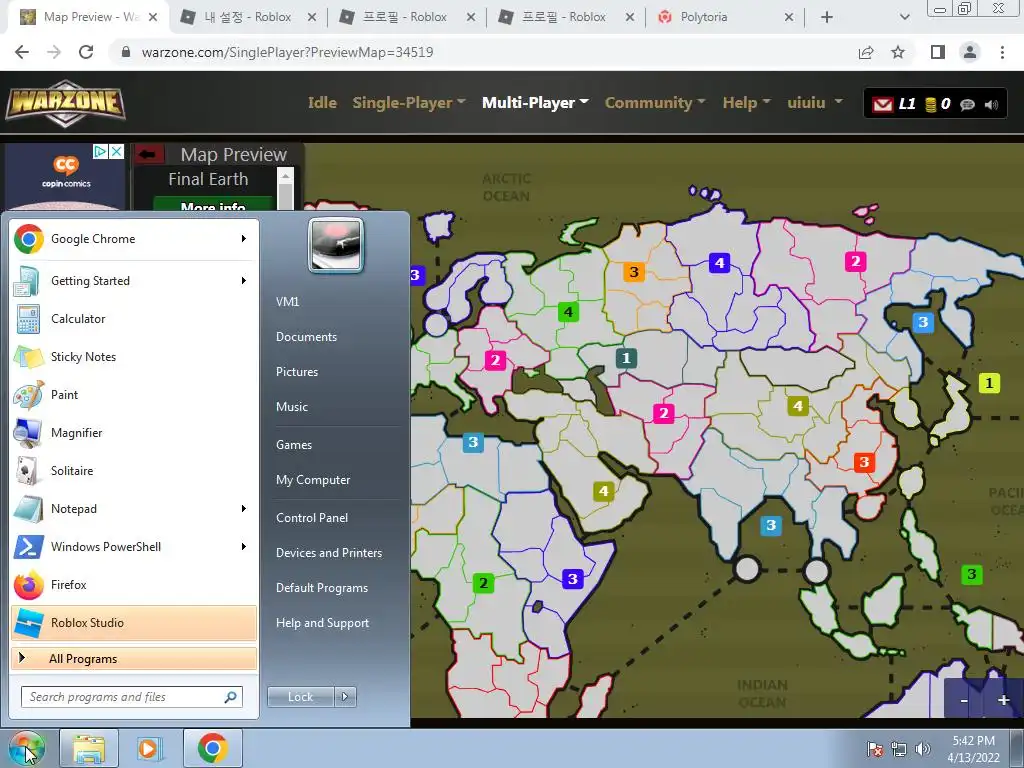Show Chrome tab search chevron
The image size is (1024, 768).
coord(904,17)
